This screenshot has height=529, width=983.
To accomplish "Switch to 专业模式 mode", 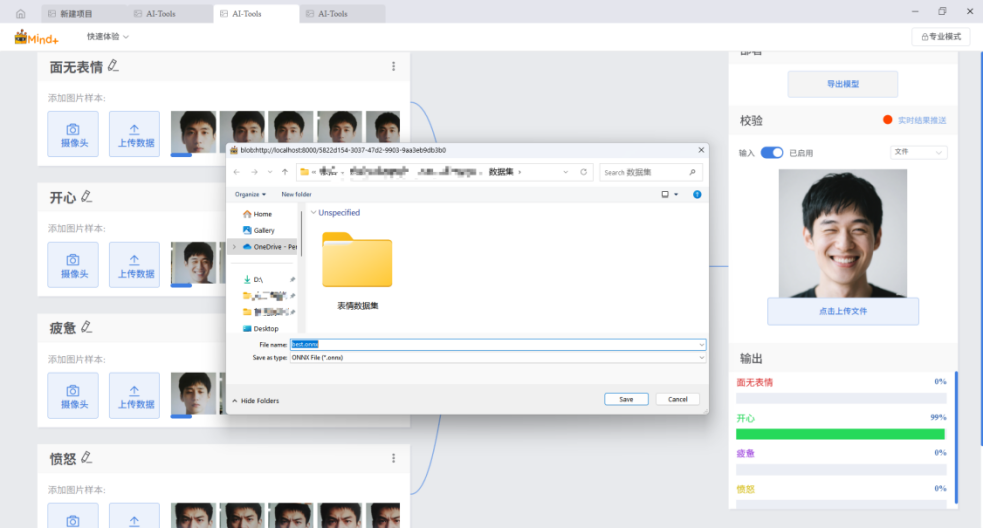I will pyautogui.click(x=940, y=37).
